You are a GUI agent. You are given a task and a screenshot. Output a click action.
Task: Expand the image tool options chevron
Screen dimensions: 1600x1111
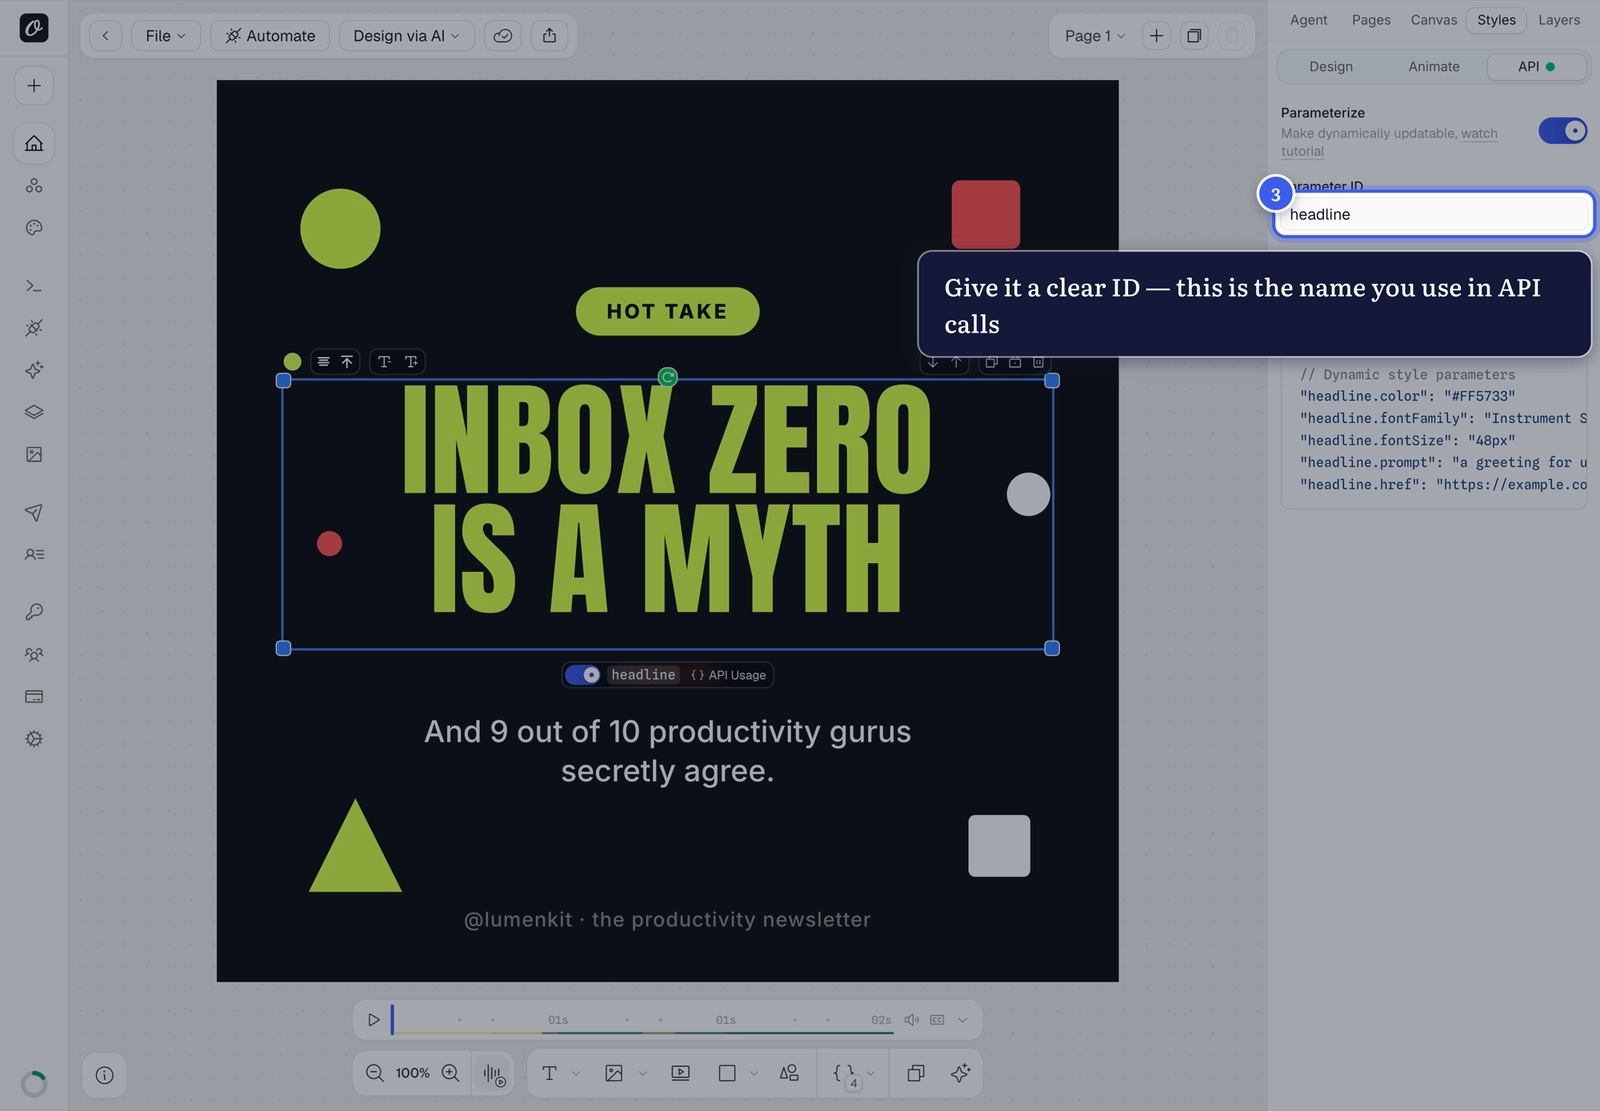point(642,1074)
